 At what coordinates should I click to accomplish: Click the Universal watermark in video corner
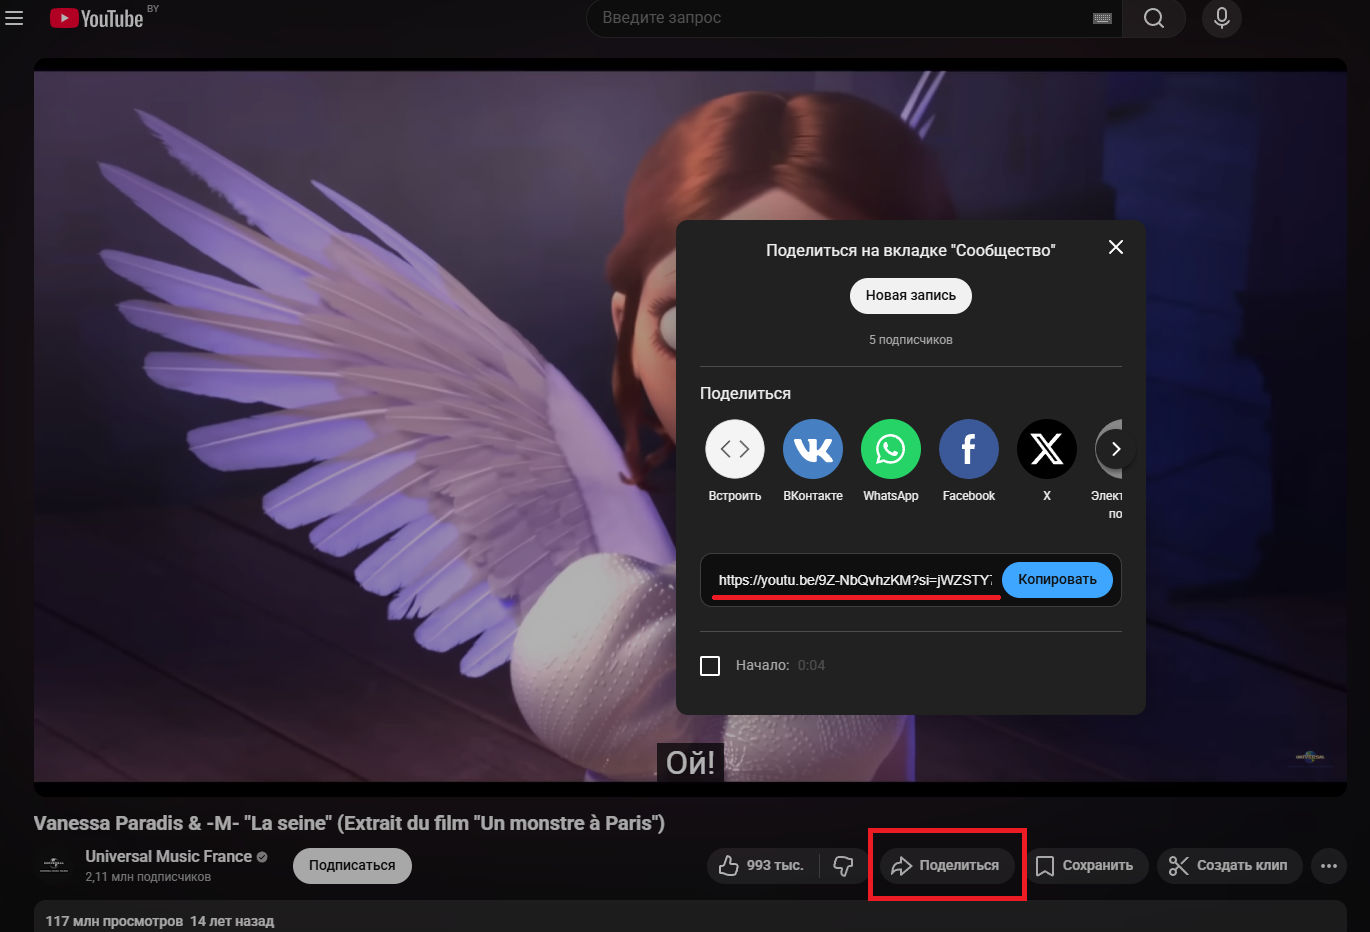coord(1310,757)
